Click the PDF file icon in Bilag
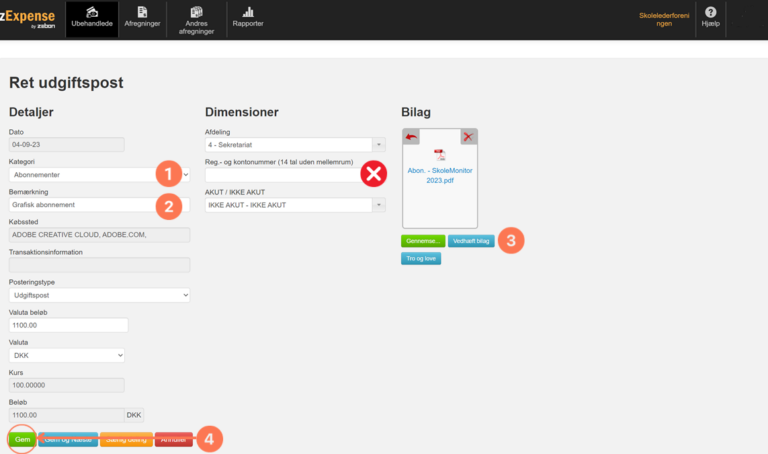Image resolution: width=768 pixels, height=454 pixels. click(440, 155)
